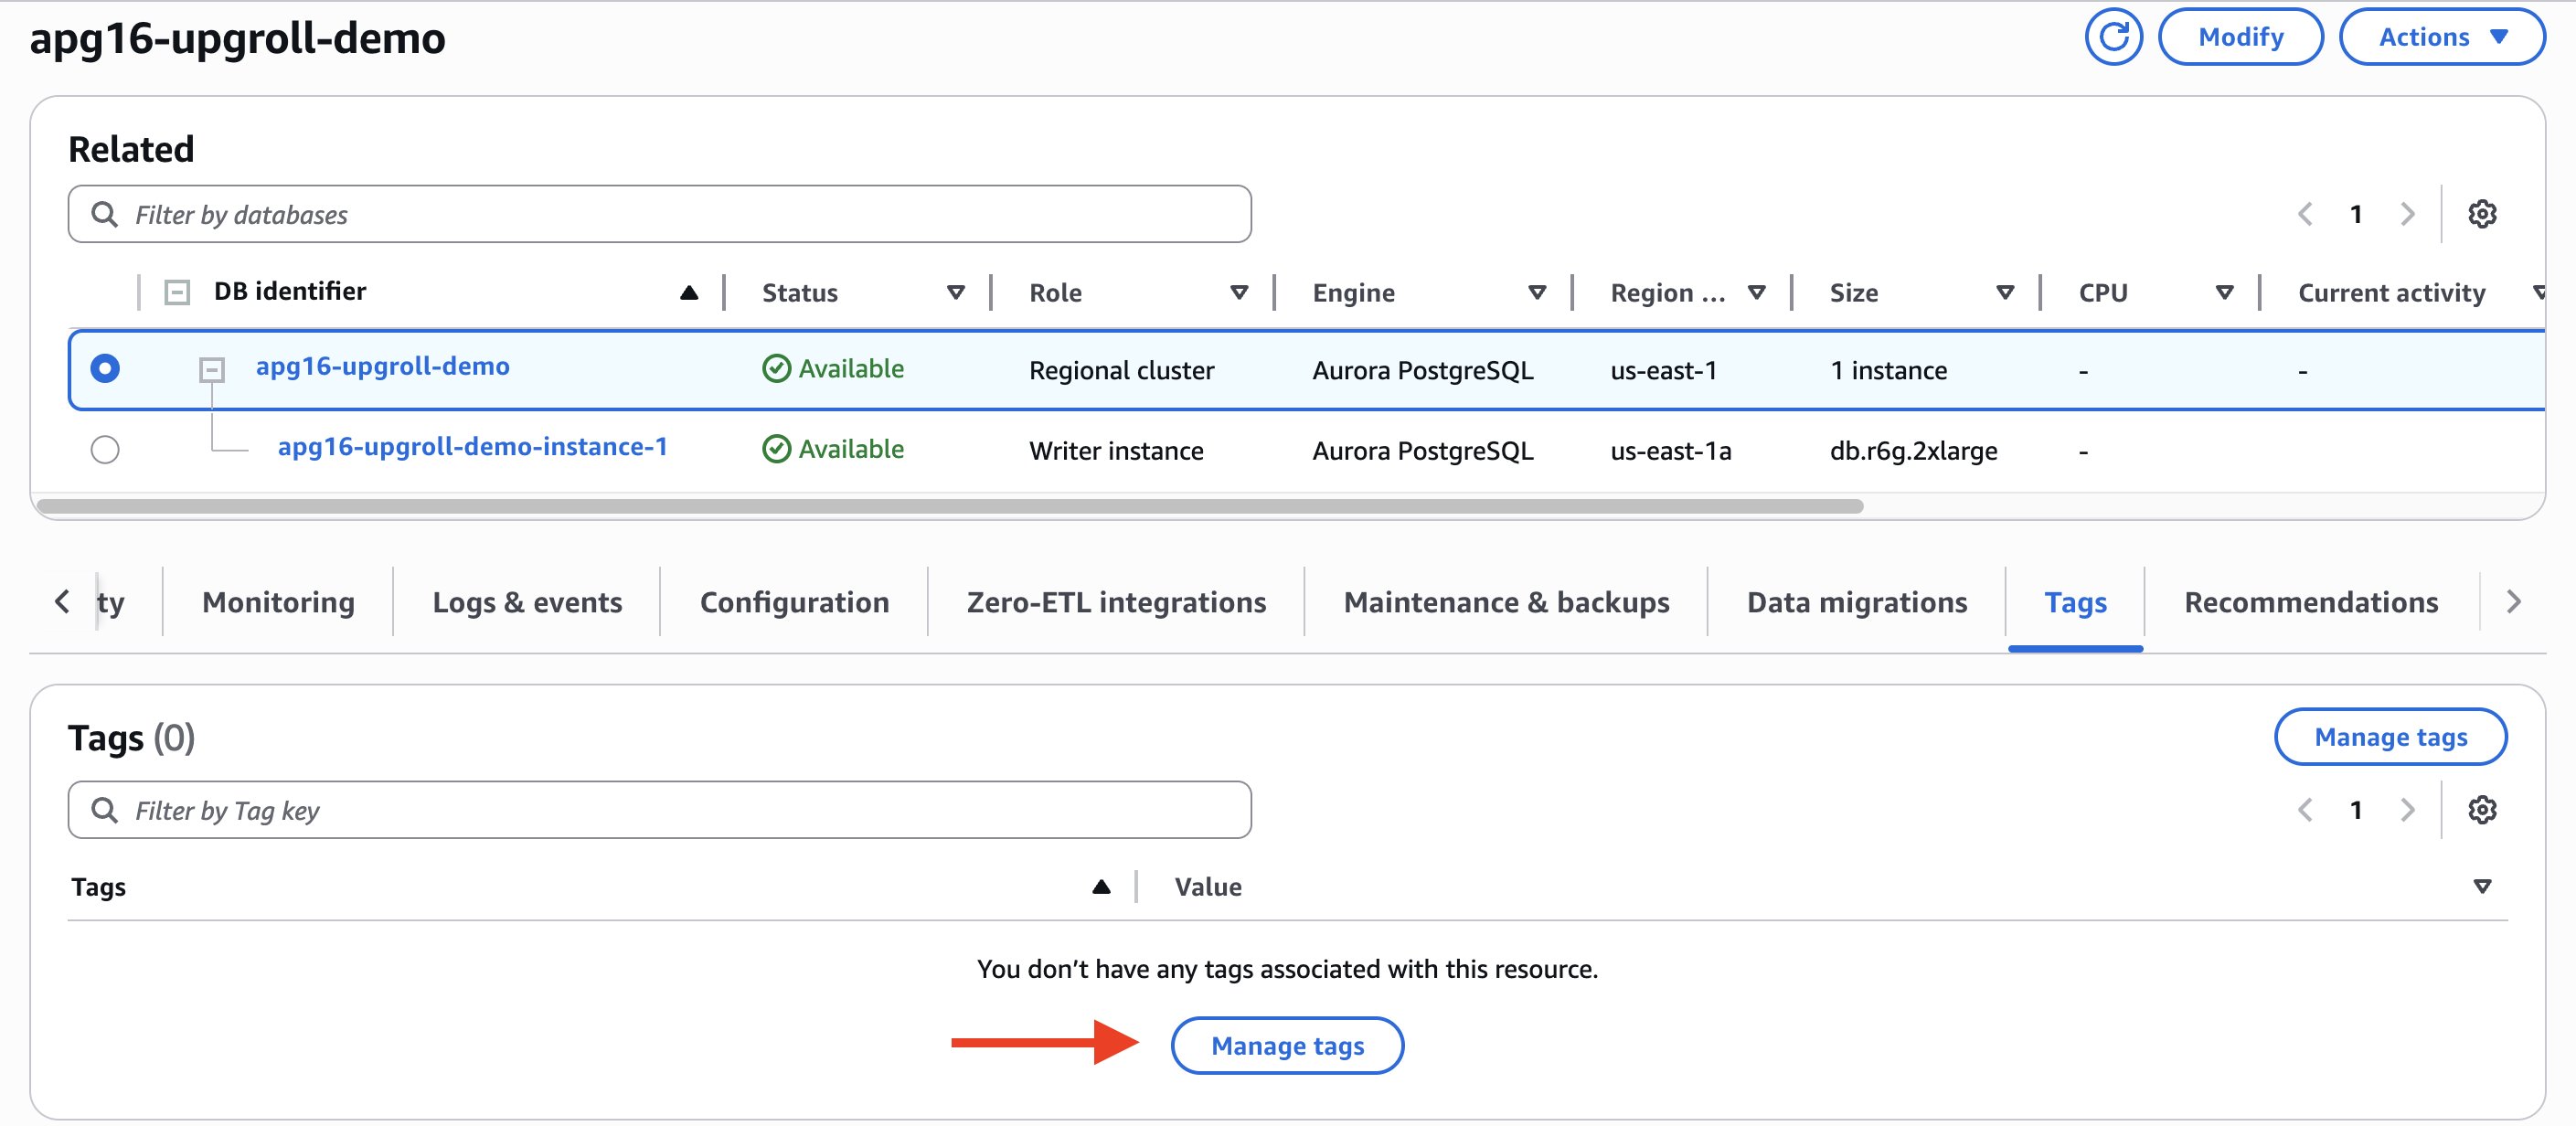Viewport: 2576px width, 1126px height.
Task: Open Related table settings gear
Action: [x=2481, y=214]
